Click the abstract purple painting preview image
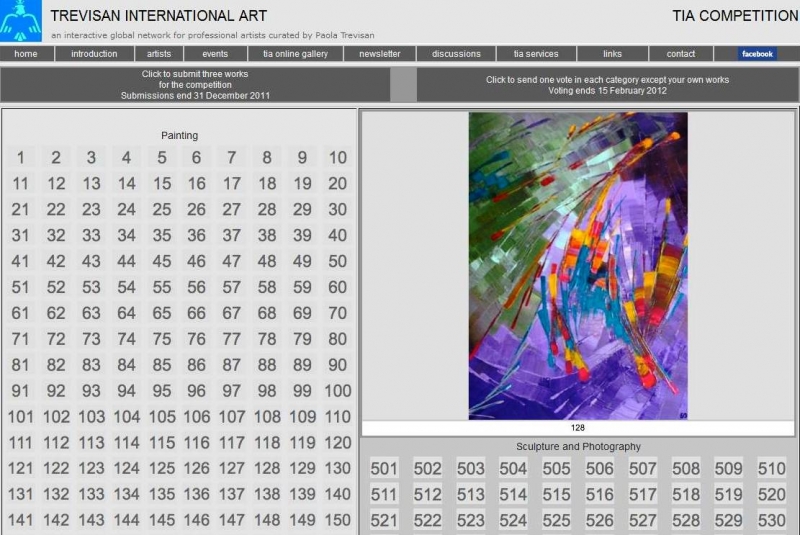The image size is (800, 535). coord(578,265)
